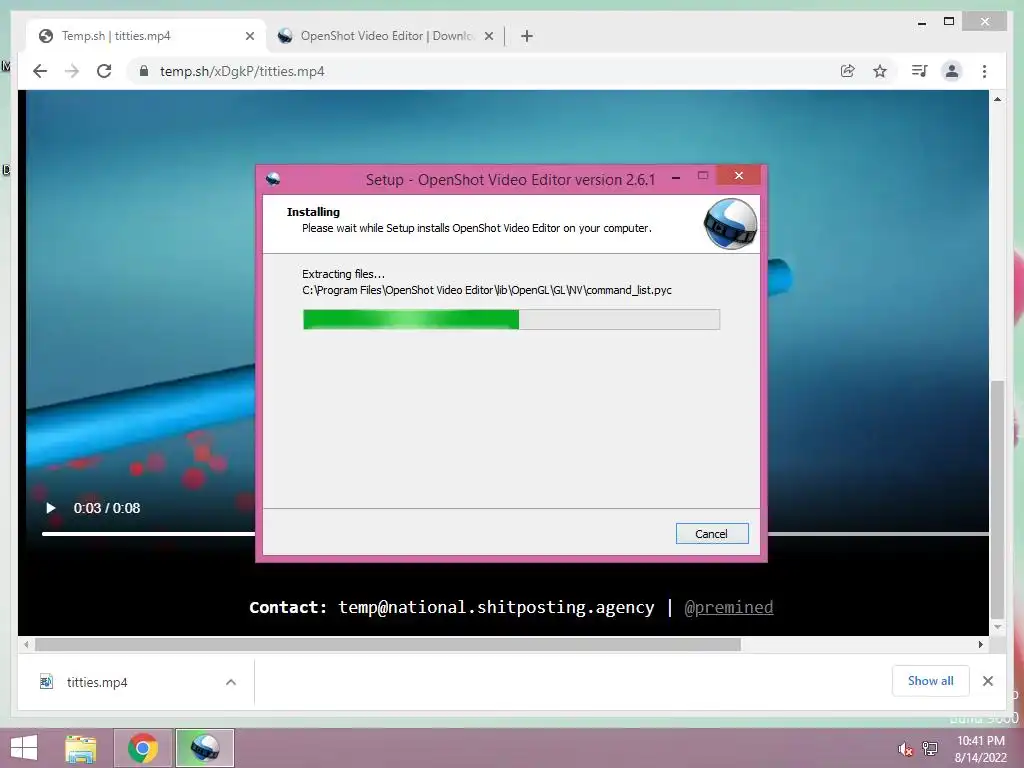The width and height of the screenshot is (1024, 768).
Task: Minimize the OpenShot setup window
Action: coord(676,177)
